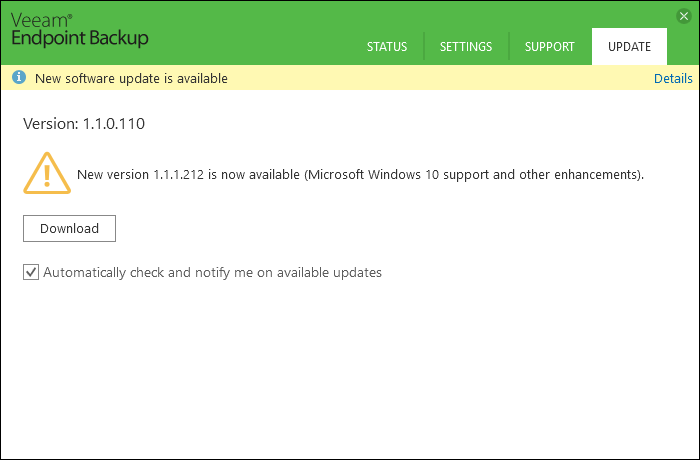The image size is (700, 460).
Task: Click the Download button
Action: pyautogui.click(x=69, y=228)
